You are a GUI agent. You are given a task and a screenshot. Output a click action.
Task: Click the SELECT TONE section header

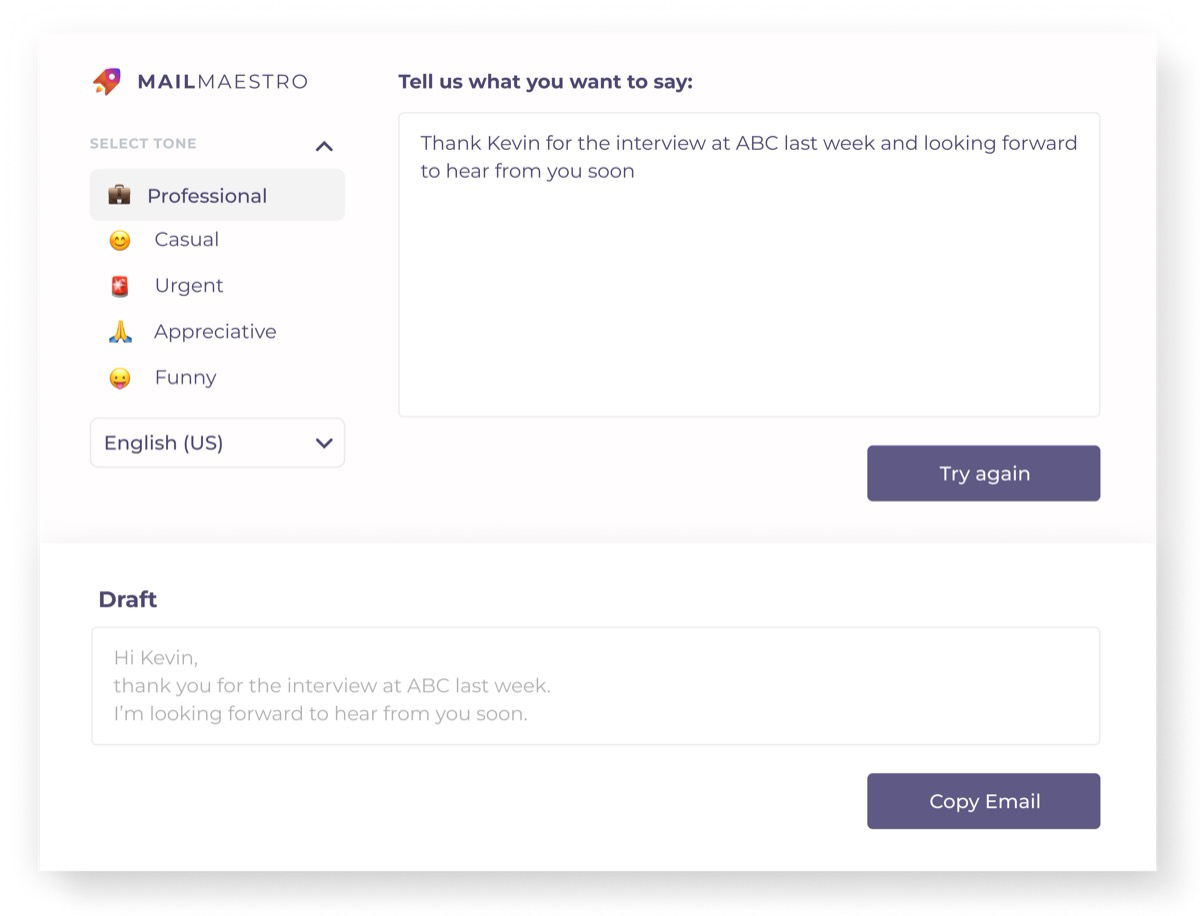(x=143, y=144)
